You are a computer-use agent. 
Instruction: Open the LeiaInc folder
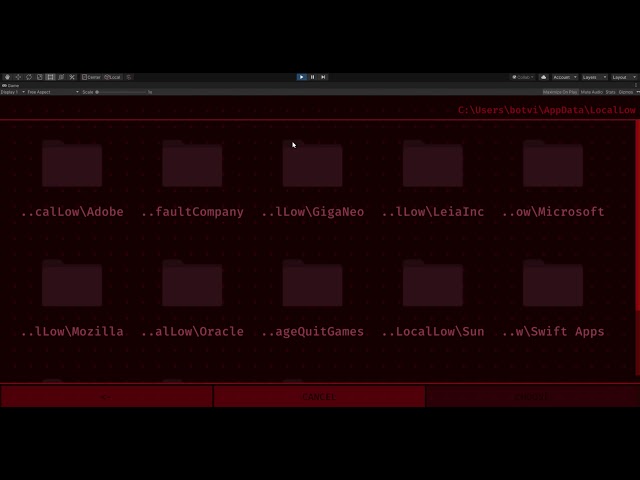click(433, 163)
